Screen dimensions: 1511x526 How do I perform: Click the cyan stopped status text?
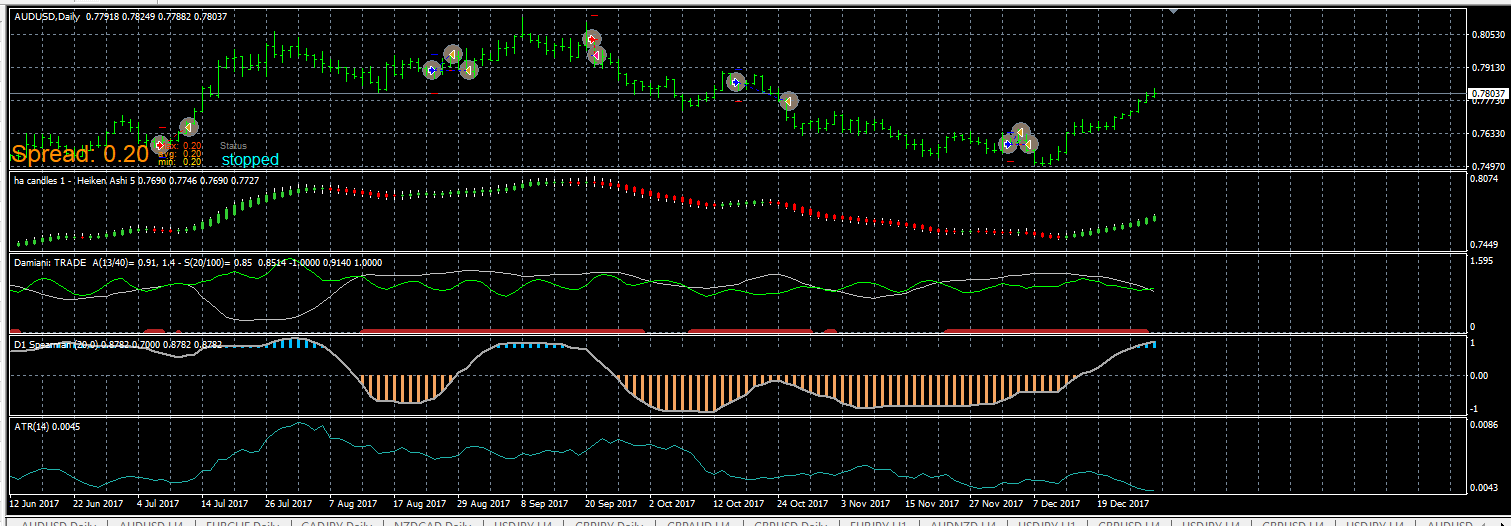click(250, 159)
